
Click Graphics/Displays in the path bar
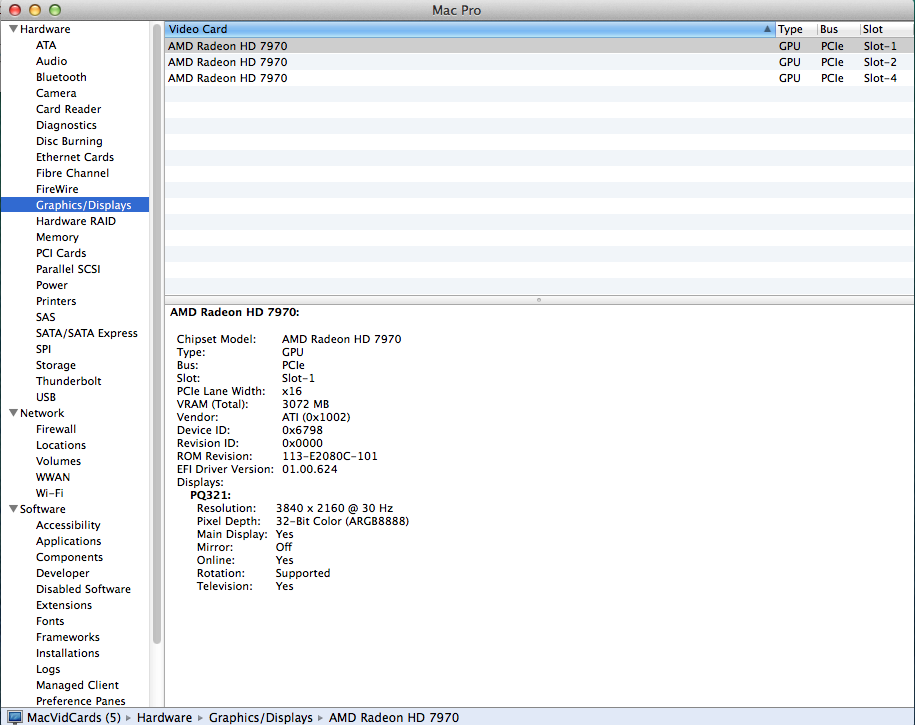[x=261, y=717]
